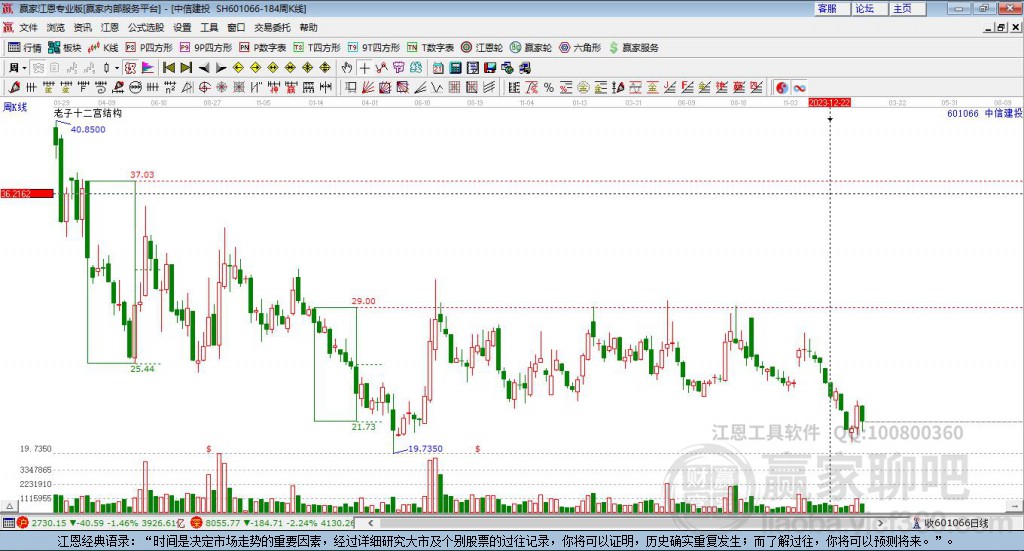The width and height of the screenshot is (1024, 551).
Task: Open the 帮助 menu
Action: coord(308,27)
